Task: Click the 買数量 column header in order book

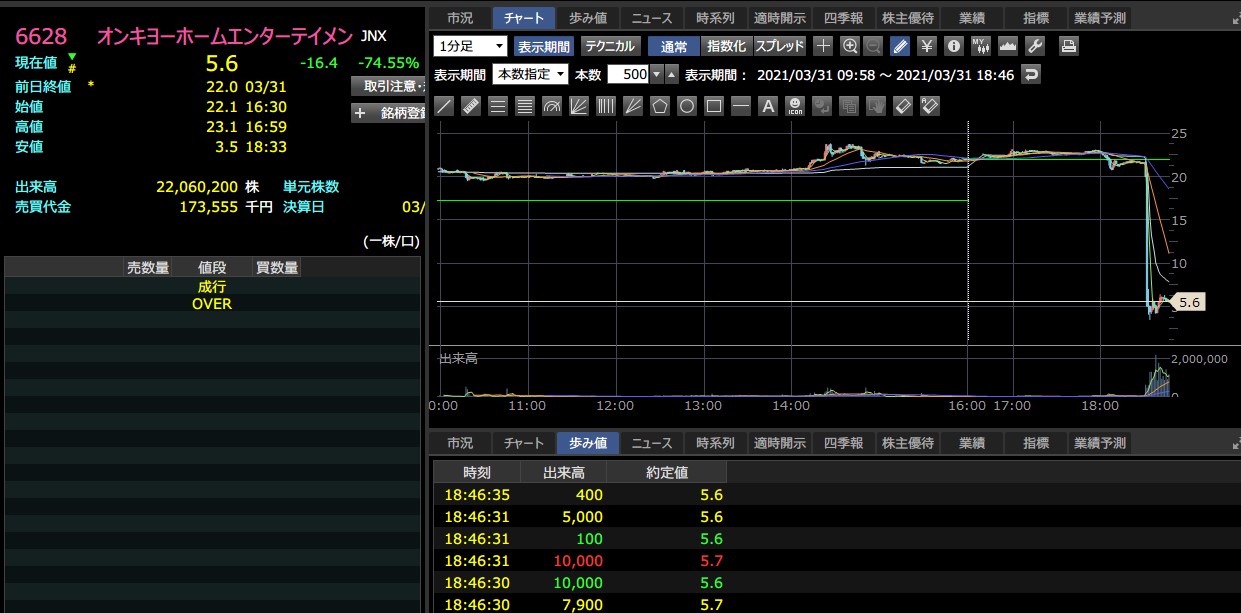Action: coord(277,268)
